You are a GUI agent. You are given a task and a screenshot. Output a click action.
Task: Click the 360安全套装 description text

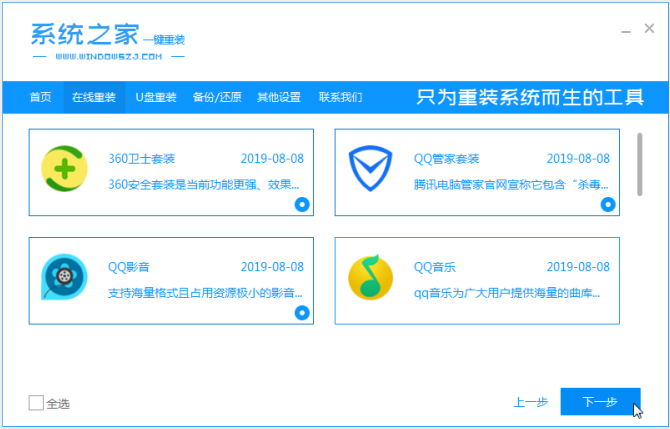pyautogui.click(x=203, y=185)
